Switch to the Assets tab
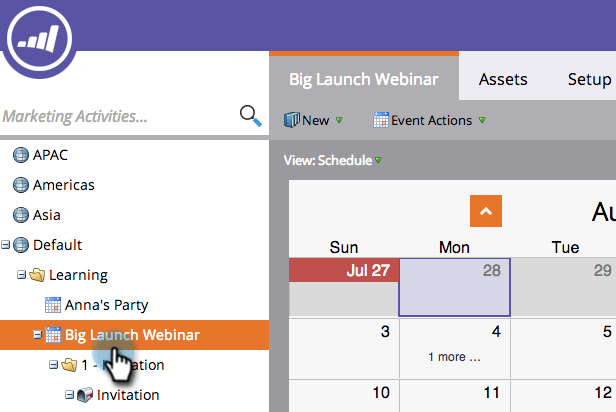The height and width of the screenshot is (412, 616). (503, 79)
